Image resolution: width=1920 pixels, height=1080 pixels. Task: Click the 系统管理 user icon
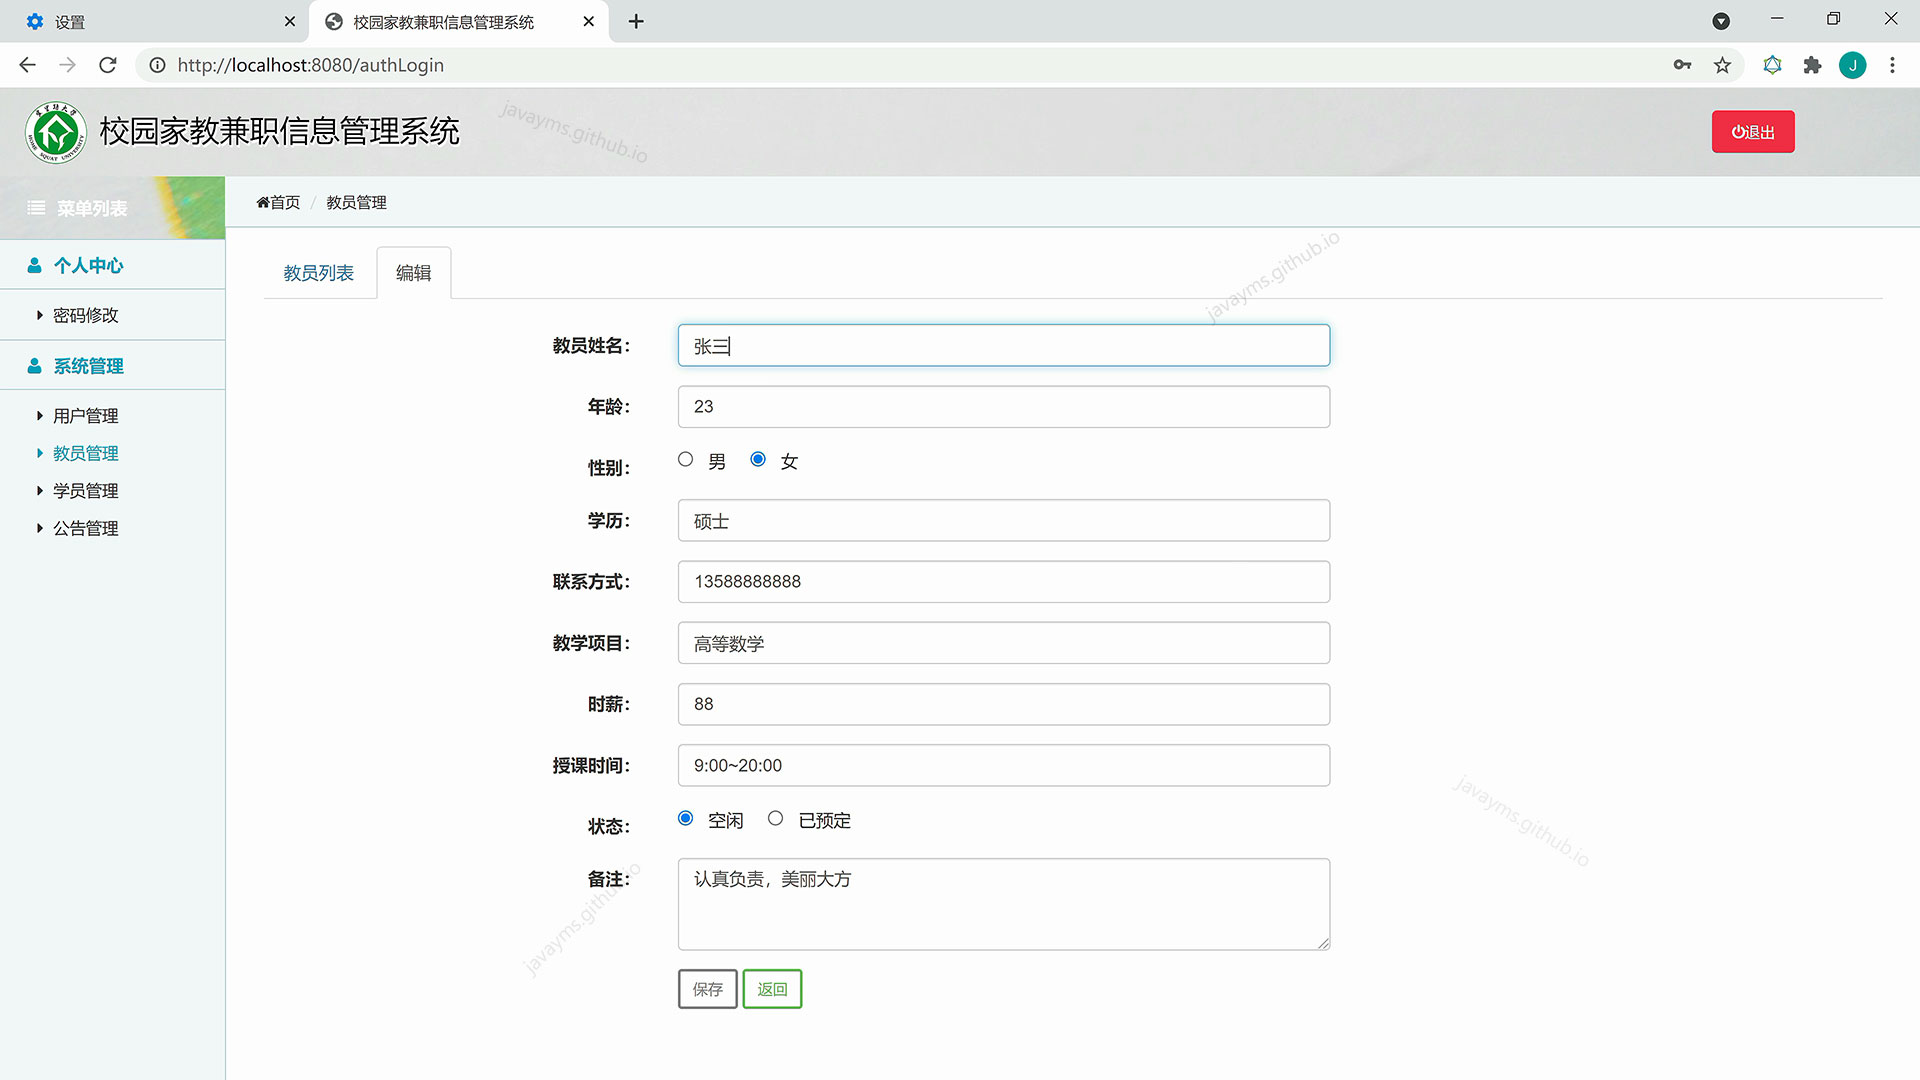(34, 366)
